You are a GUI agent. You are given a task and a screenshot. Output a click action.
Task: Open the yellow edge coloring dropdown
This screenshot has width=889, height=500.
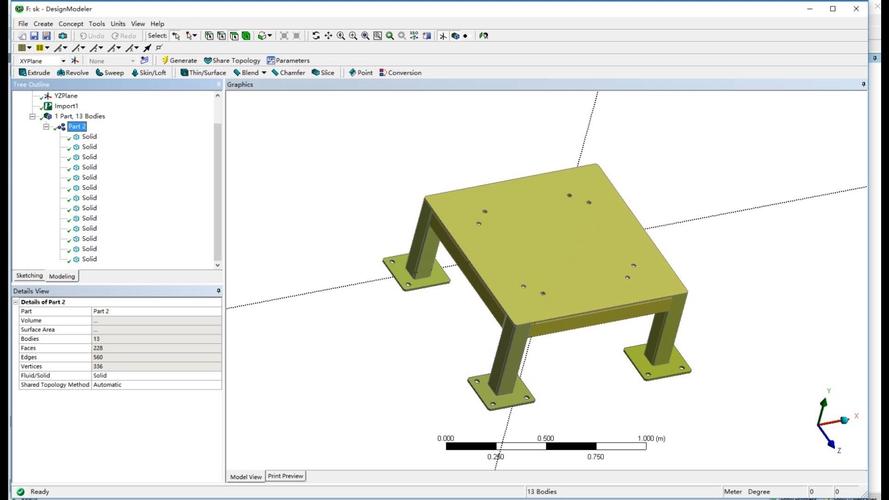click(x=42, y=48)
